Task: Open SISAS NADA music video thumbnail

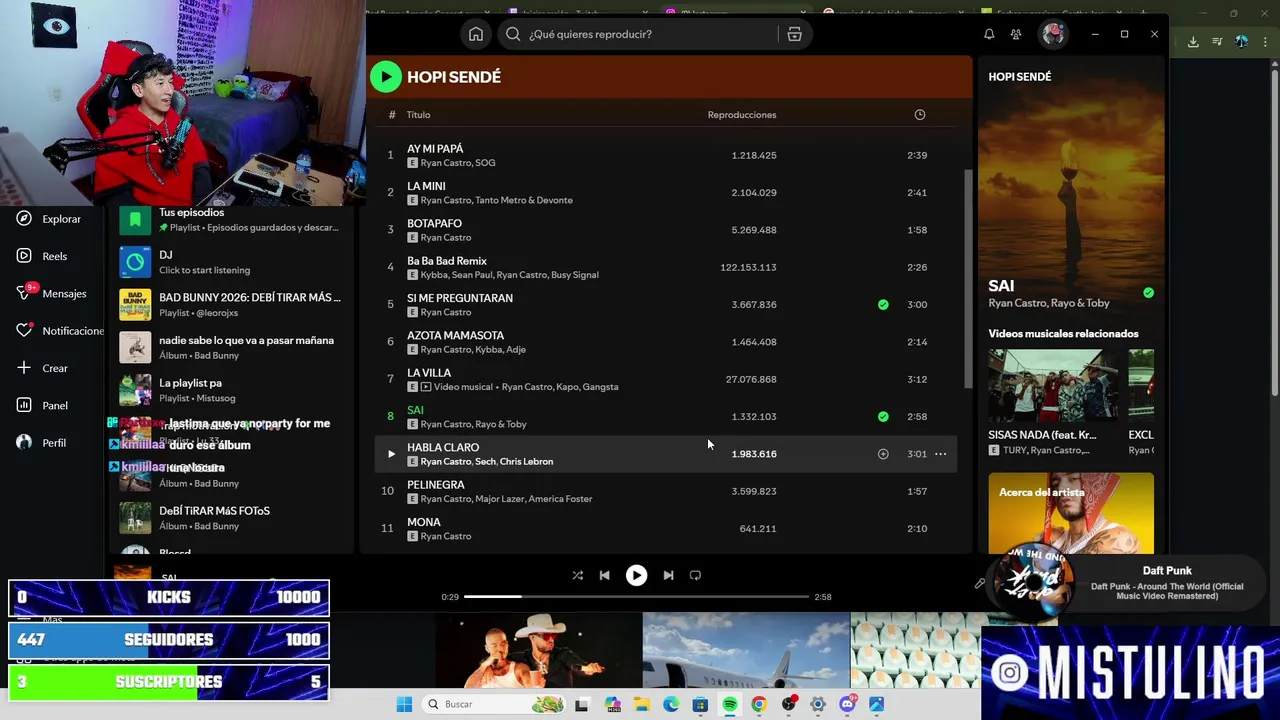Action: click(1054, 386)
